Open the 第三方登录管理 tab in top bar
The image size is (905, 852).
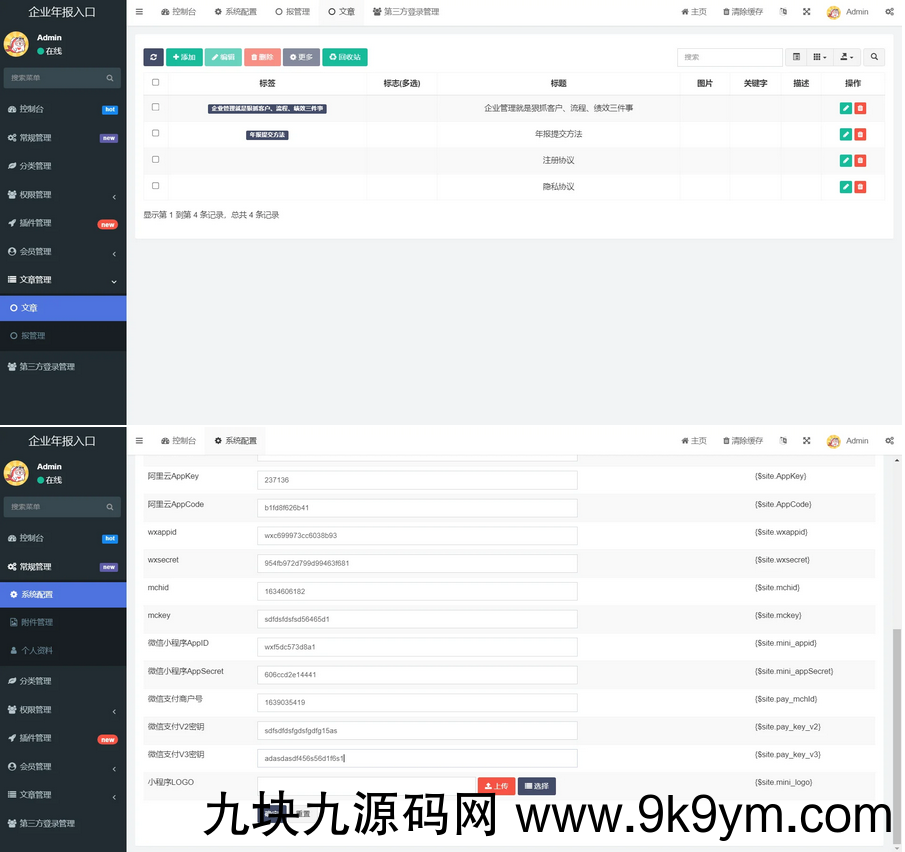405,12
